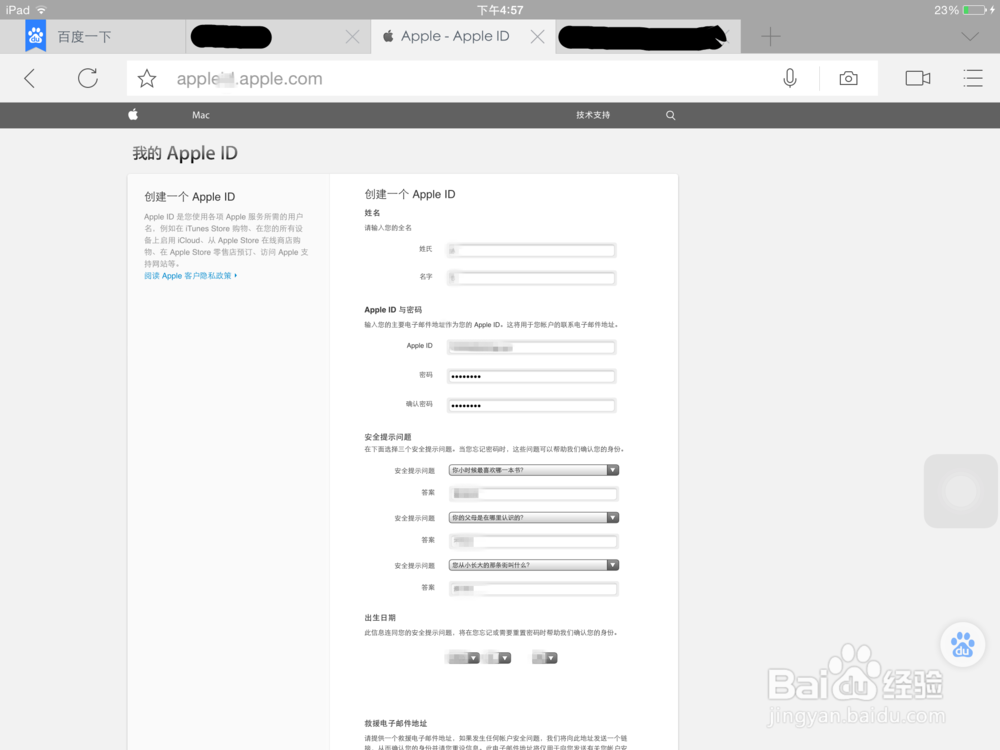The height and width of the screenshot is (750, 1000).
Task: Click the 确认密码 confirm password field
Action: (x=531, y=406)
